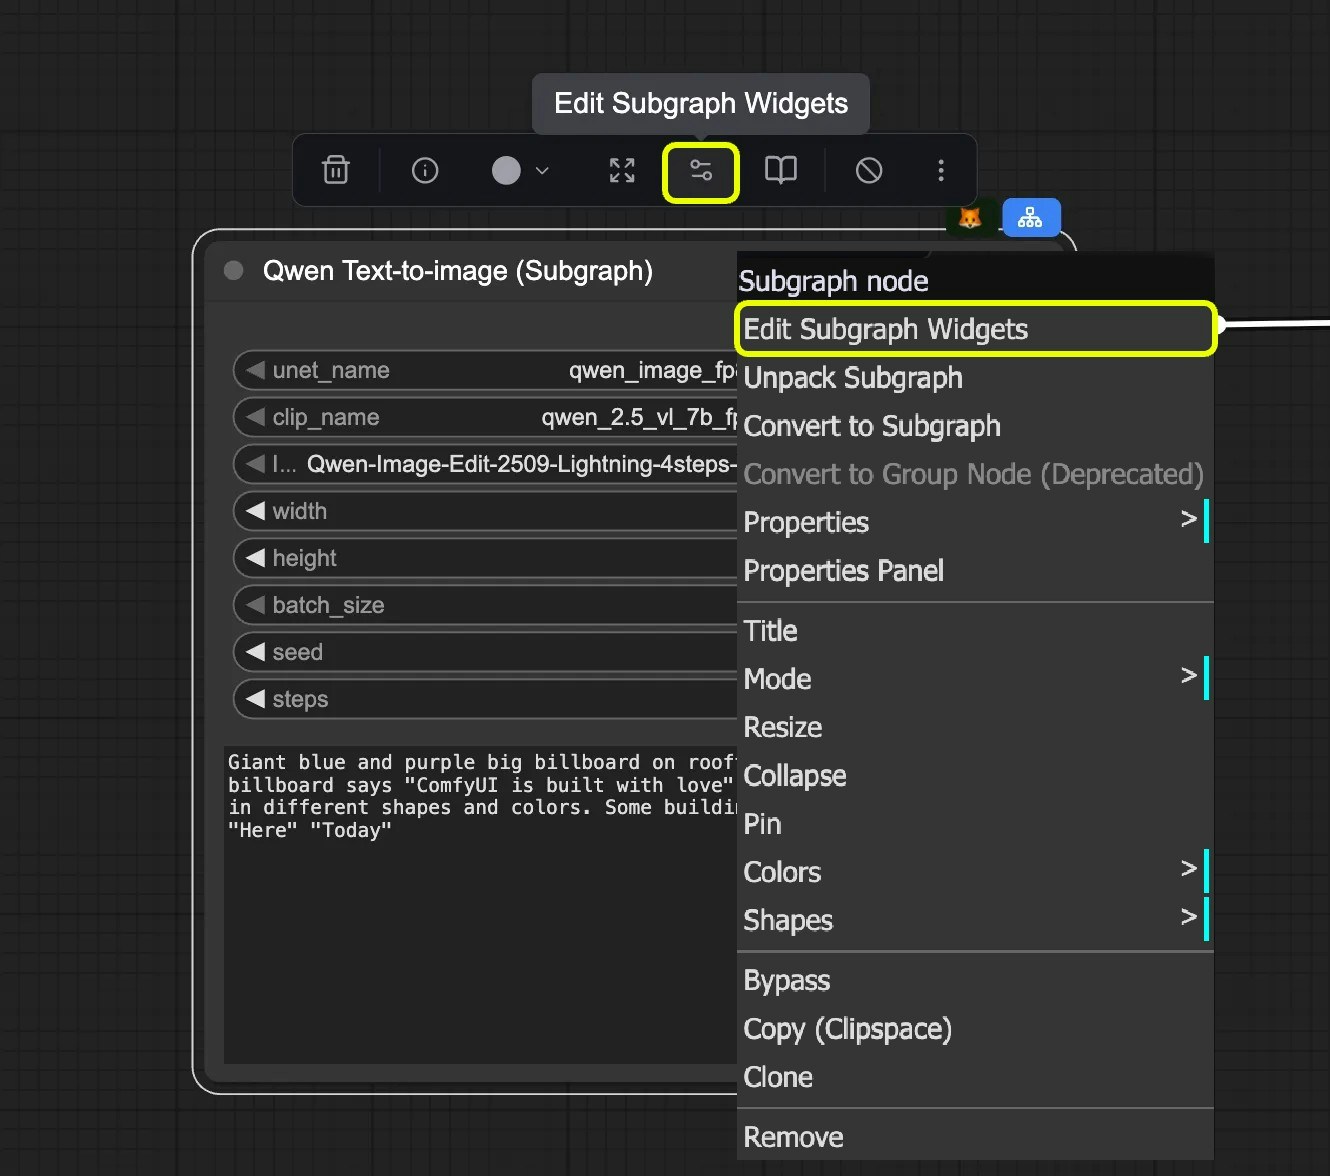Image resolution: width=1330 pixels, height=1176 pixels.
Task: Click the gray node color swatch circle
Action: point(505,170)
